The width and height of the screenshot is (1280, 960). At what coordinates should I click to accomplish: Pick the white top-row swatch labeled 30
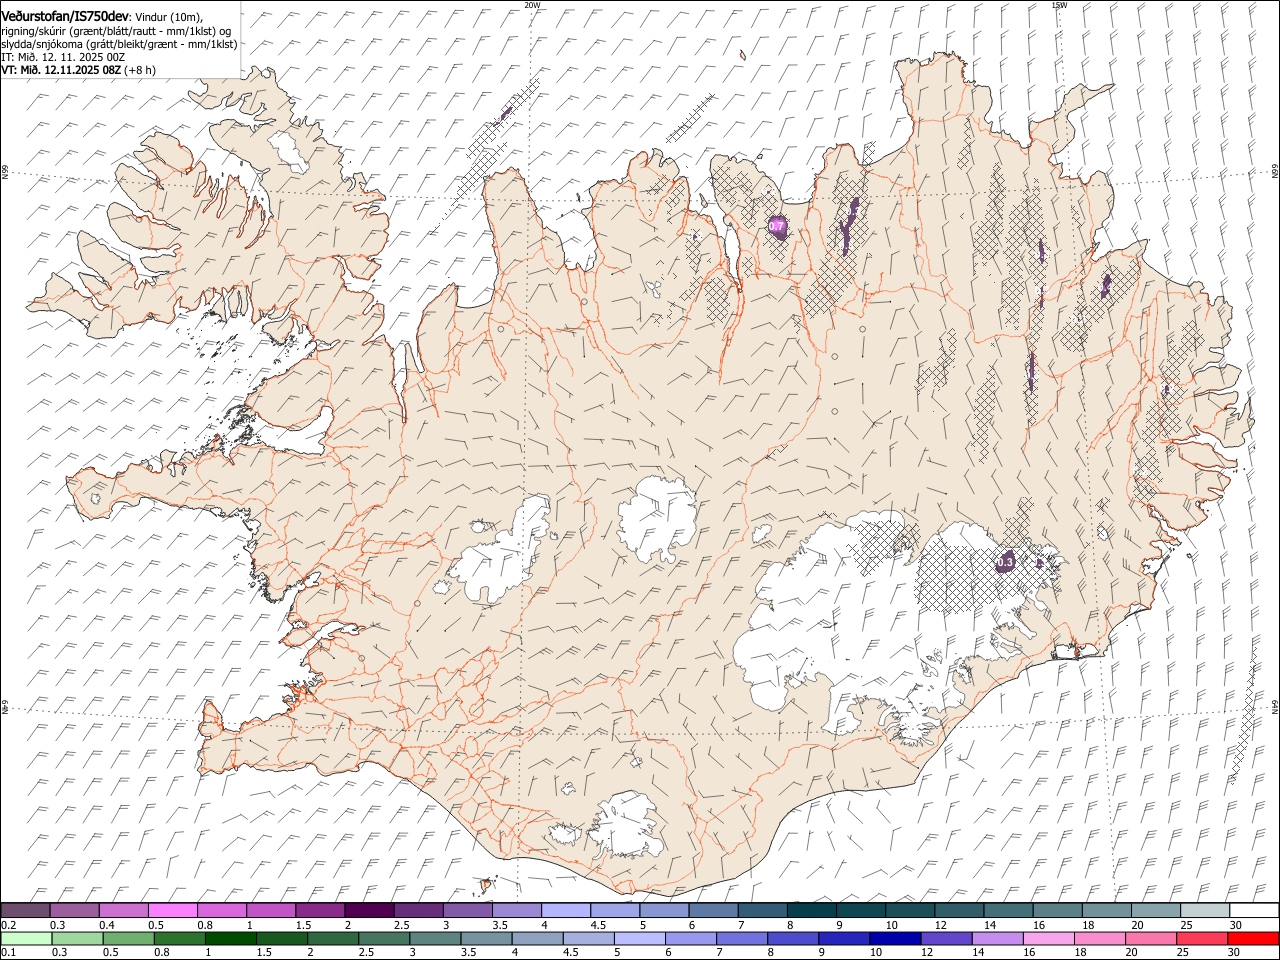point(1254,910)
